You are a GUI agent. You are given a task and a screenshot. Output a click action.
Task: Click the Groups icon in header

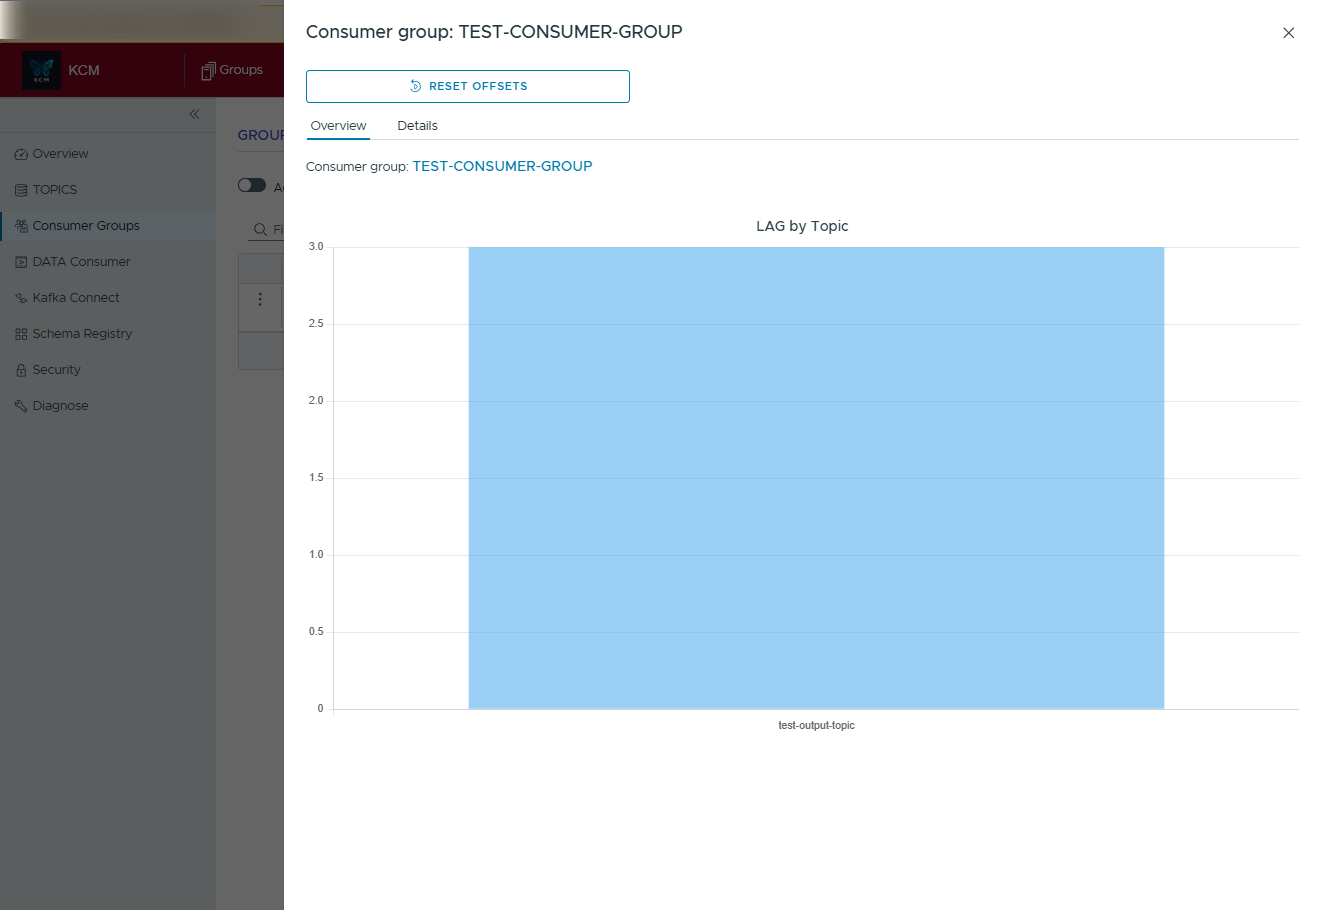(208, 71)
